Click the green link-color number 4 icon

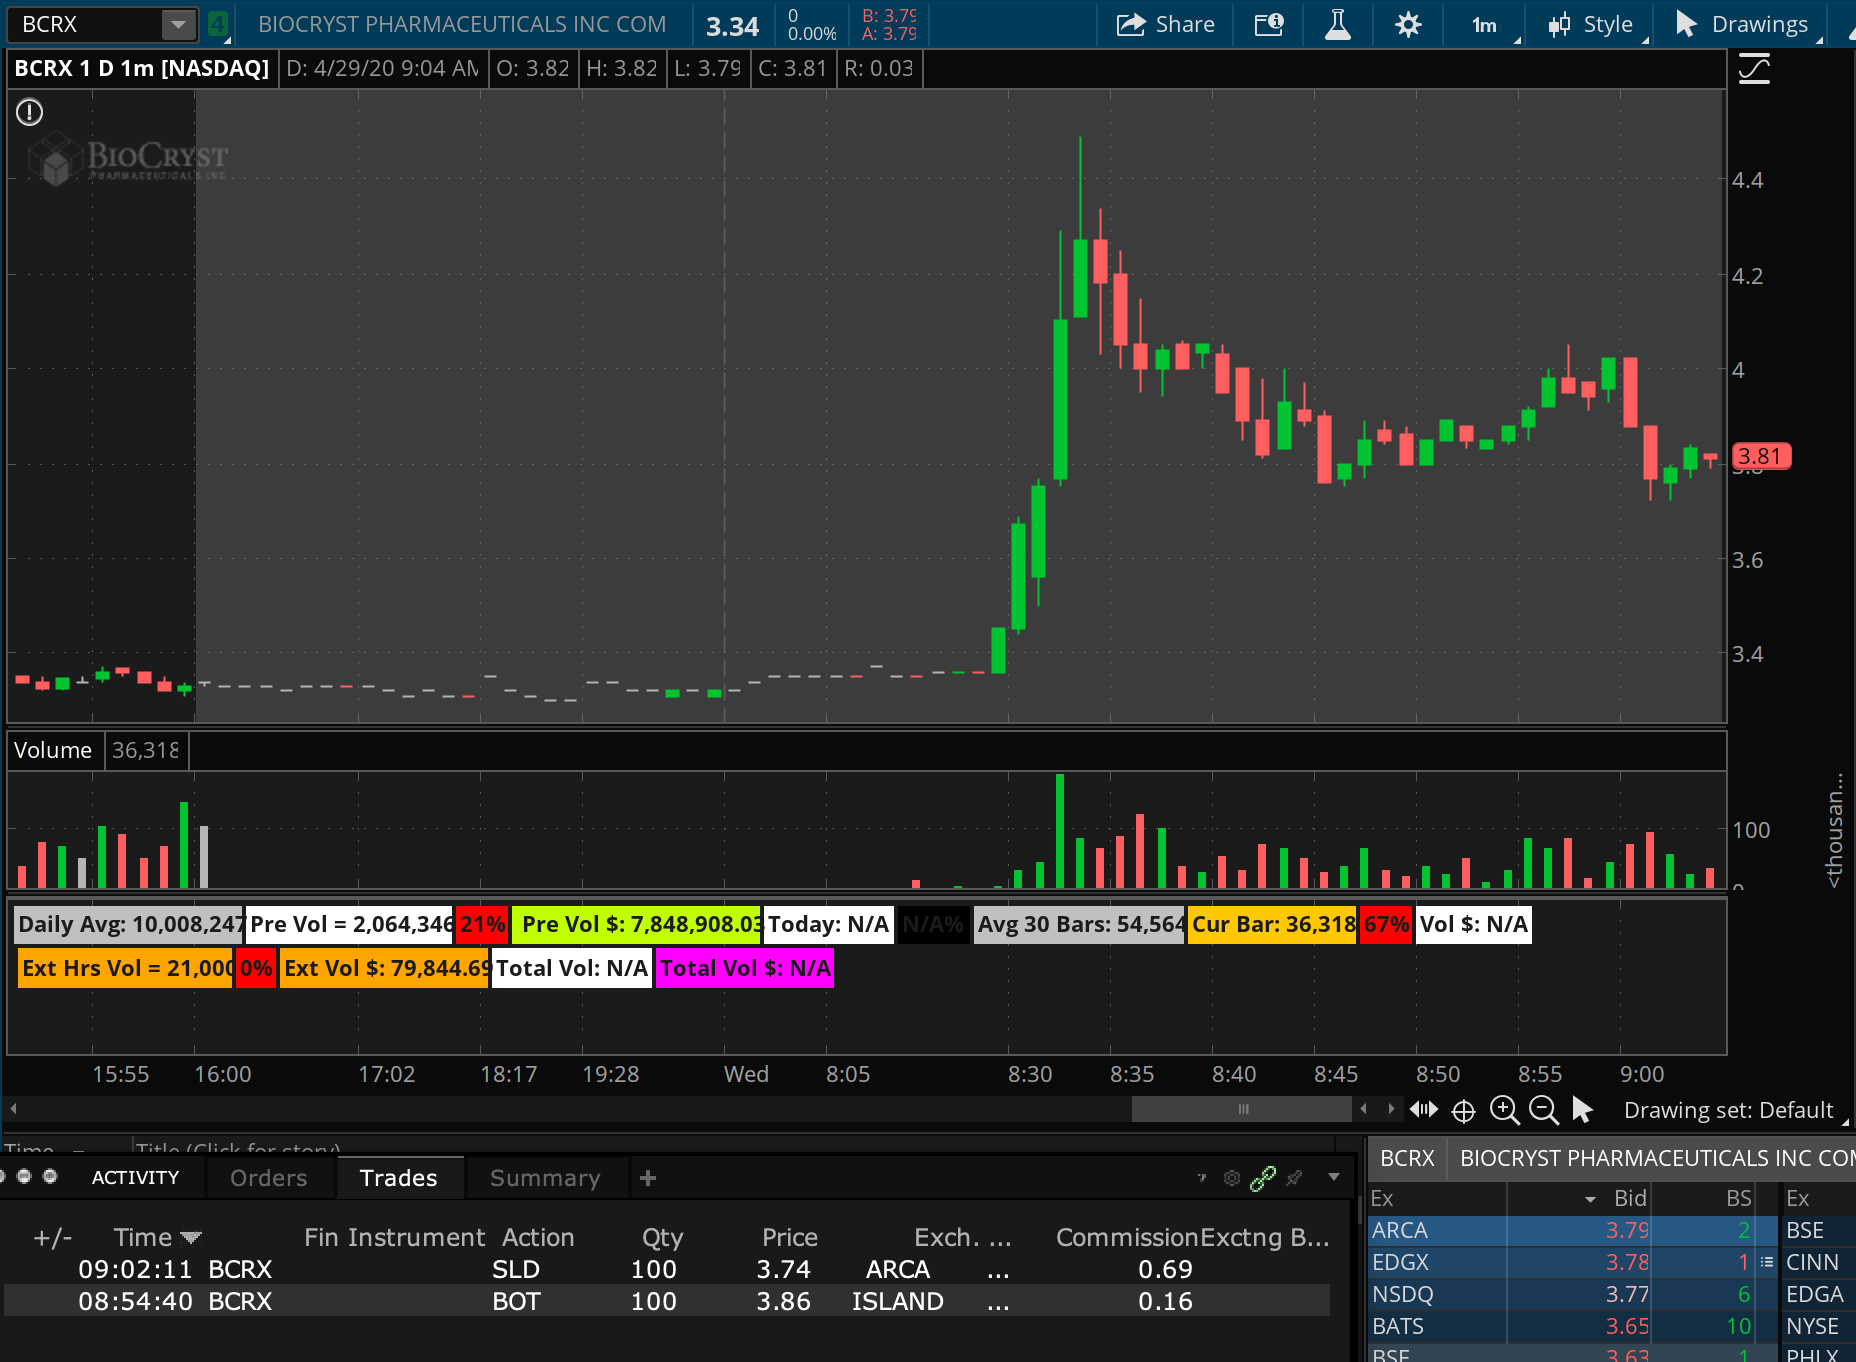pyautogui.click(x=218, y=24)
